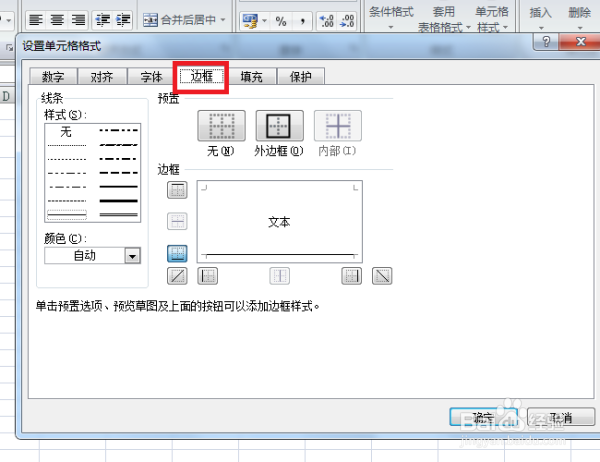Confirm with the 确定 button
The image size is (600, 462).
tap(483, 417)
